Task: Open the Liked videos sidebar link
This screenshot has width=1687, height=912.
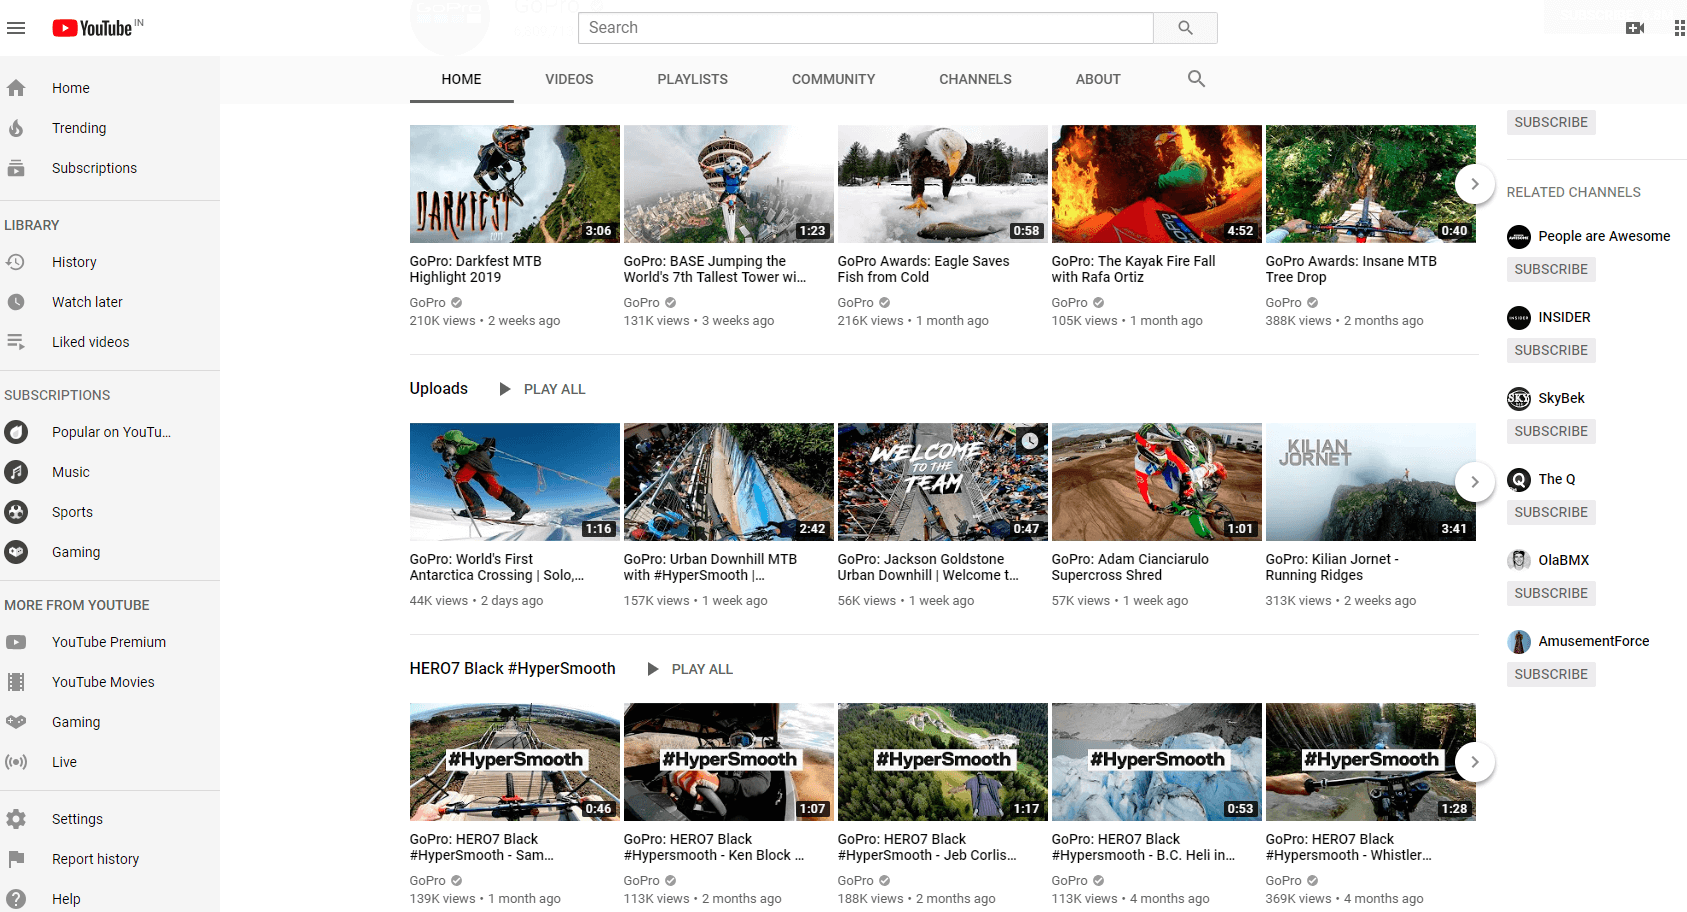Action: point(91,342)
